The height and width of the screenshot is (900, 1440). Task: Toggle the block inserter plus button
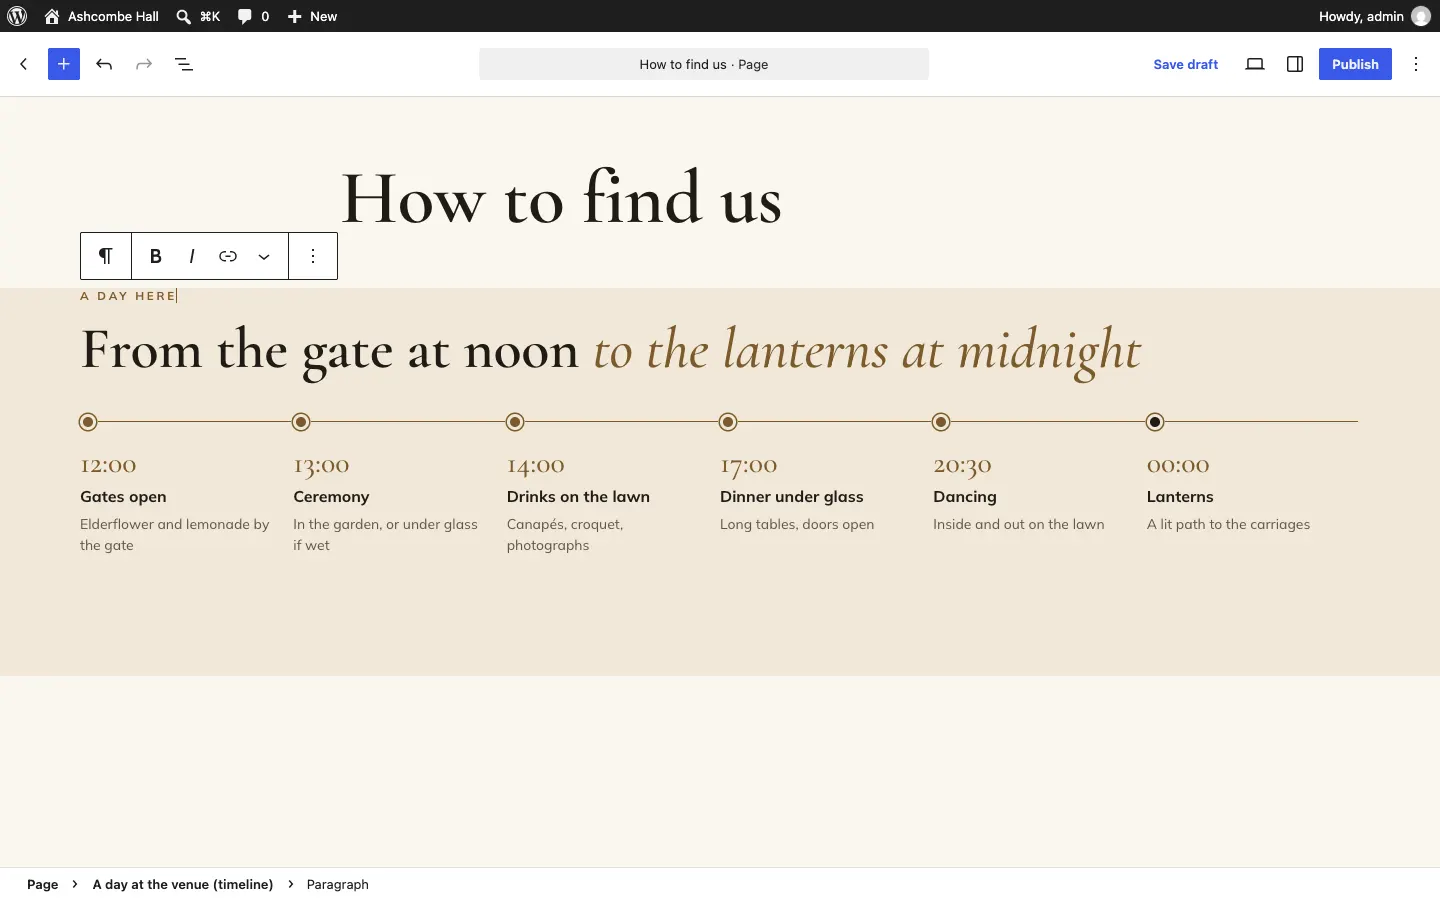pos(64,64)
